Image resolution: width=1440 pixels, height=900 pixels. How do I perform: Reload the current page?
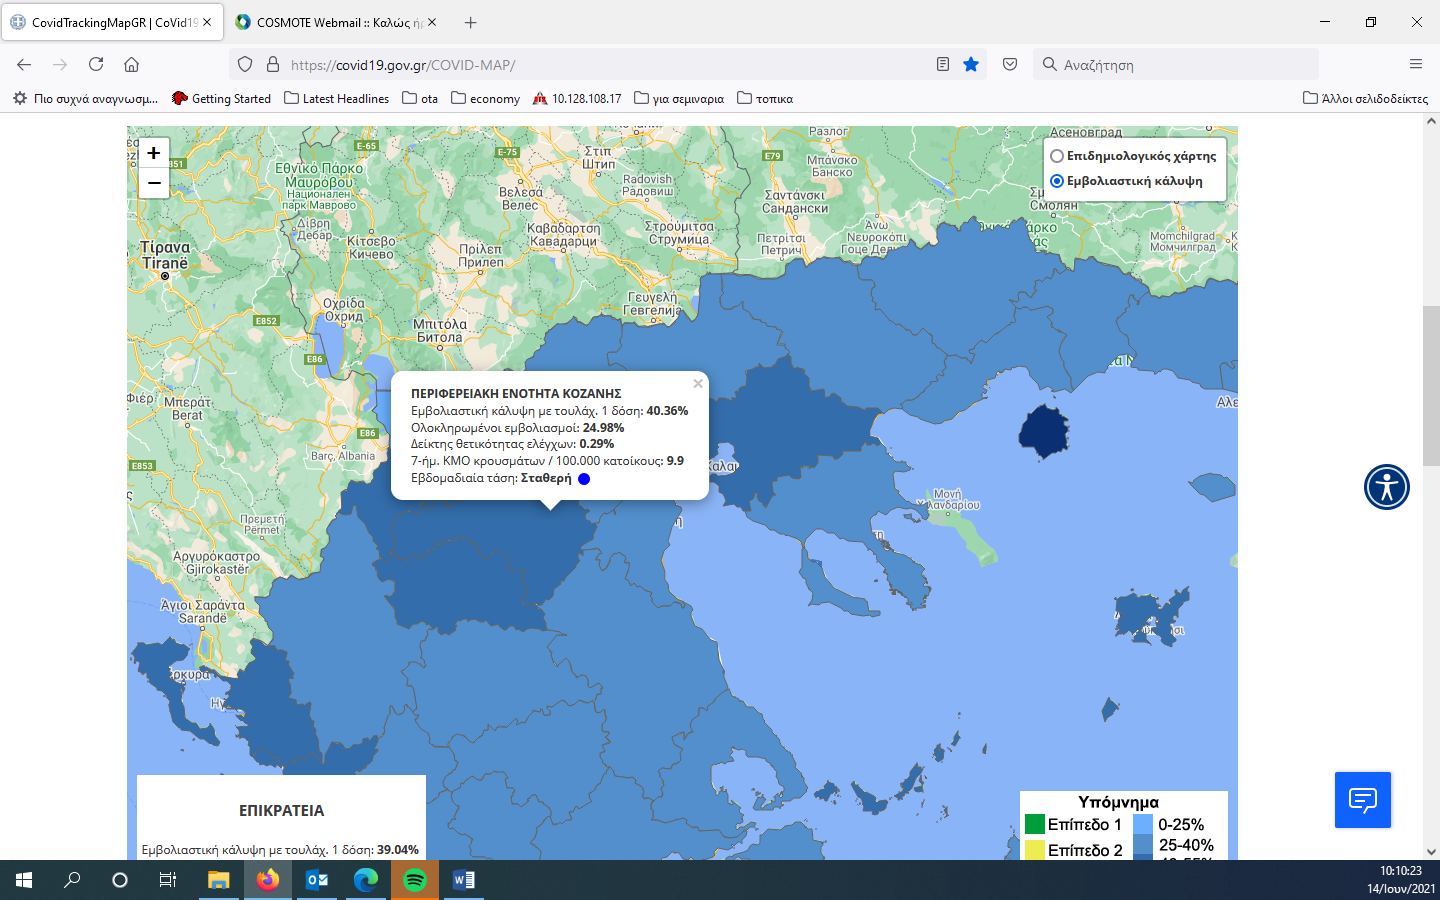click(96, 64)
